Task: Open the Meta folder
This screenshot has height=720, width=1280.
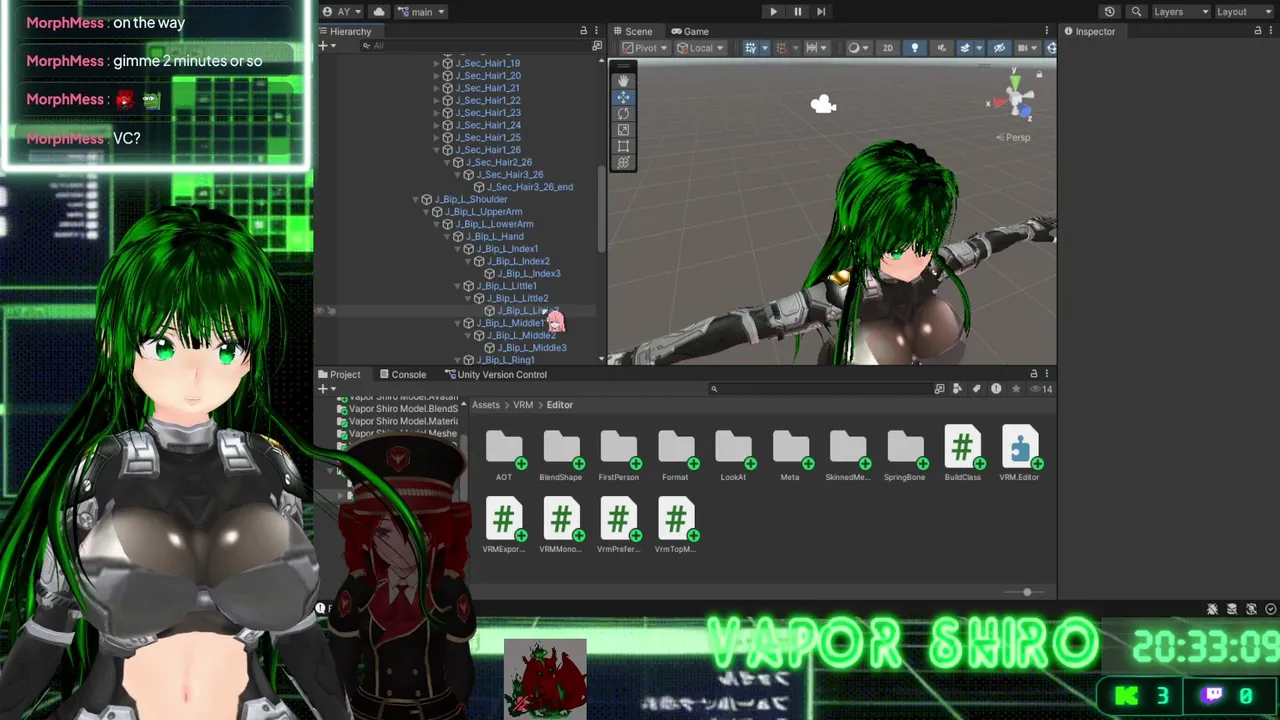Action: point(790,455)
